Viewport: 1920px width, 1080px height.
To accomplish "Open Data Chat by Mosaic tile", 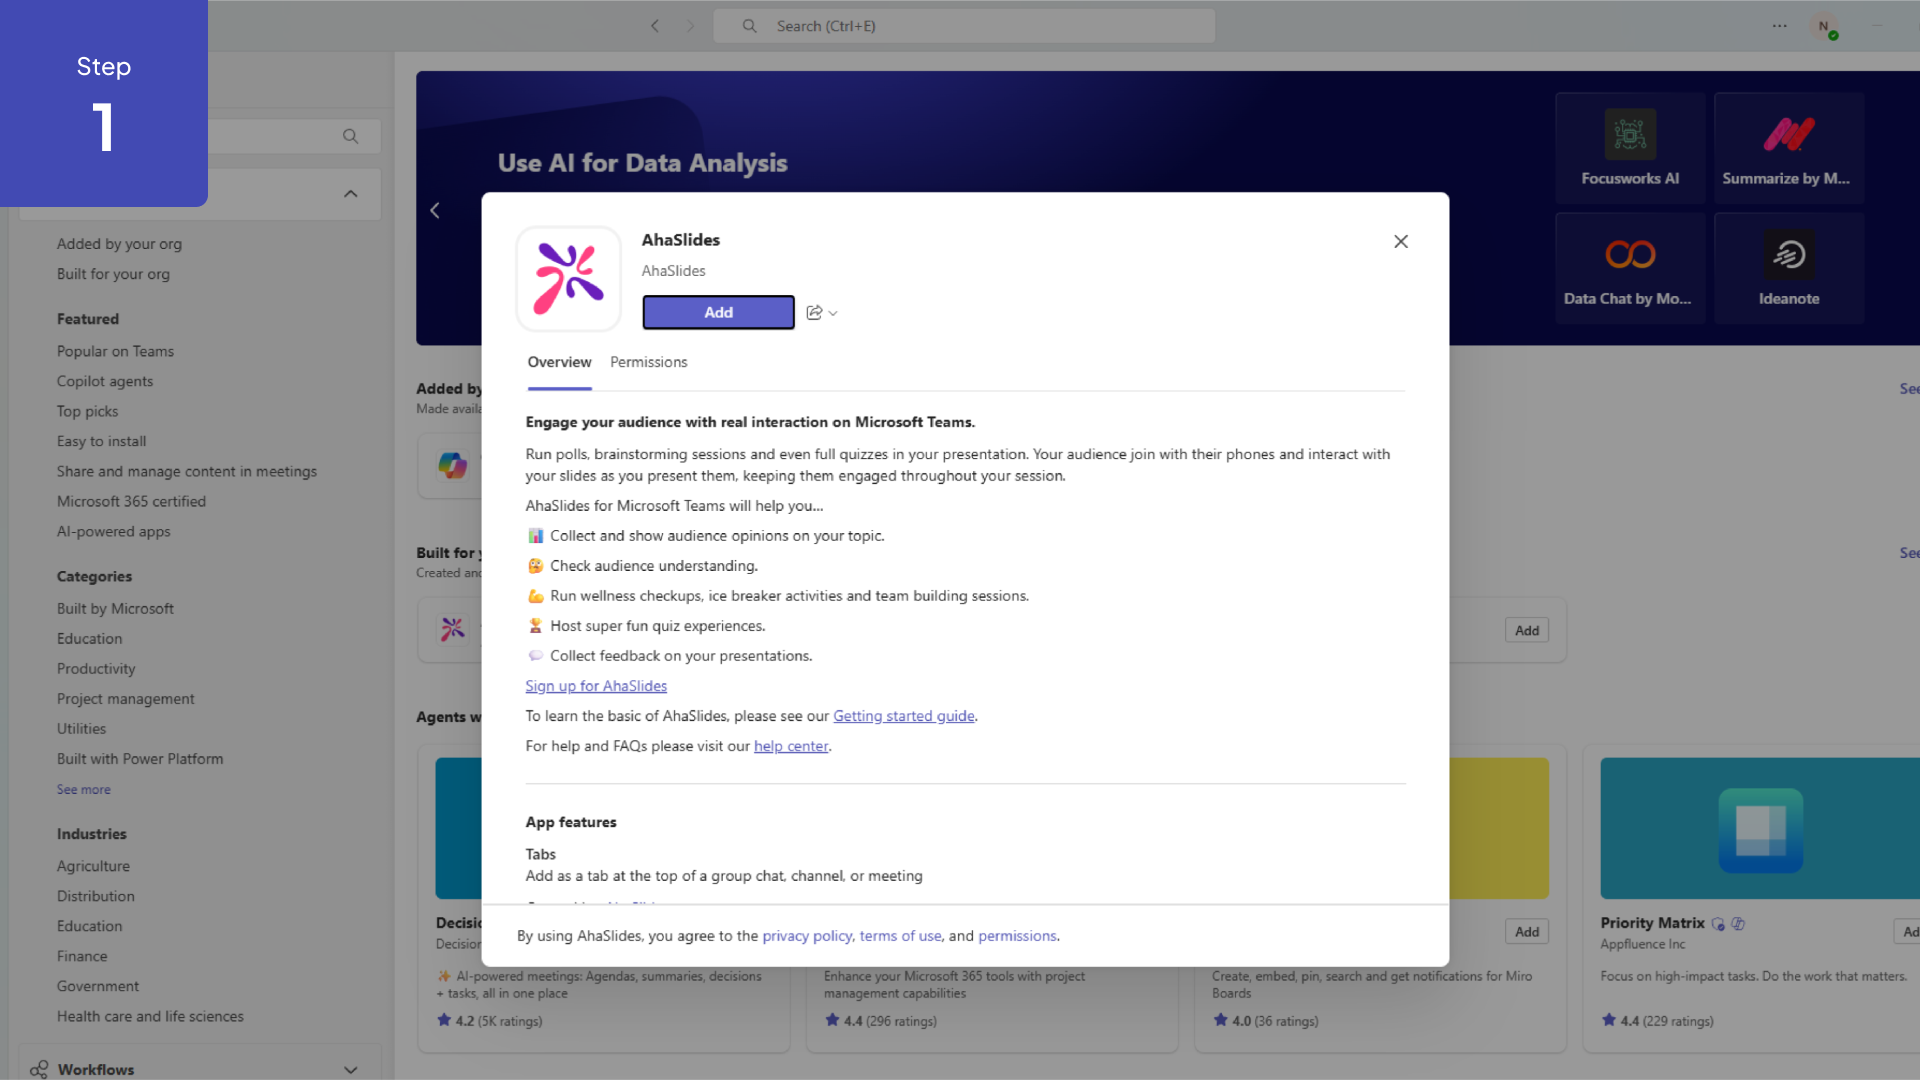I will pyautogui.click(x=1629, y=266).
